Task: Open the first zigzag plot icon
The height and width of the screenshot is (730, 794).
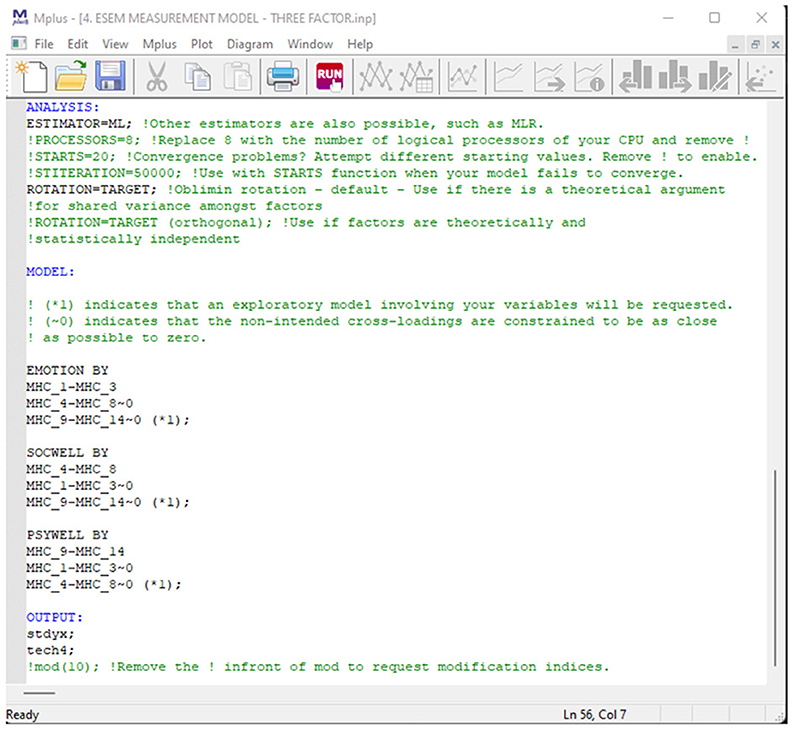Action: coord(376,76)
